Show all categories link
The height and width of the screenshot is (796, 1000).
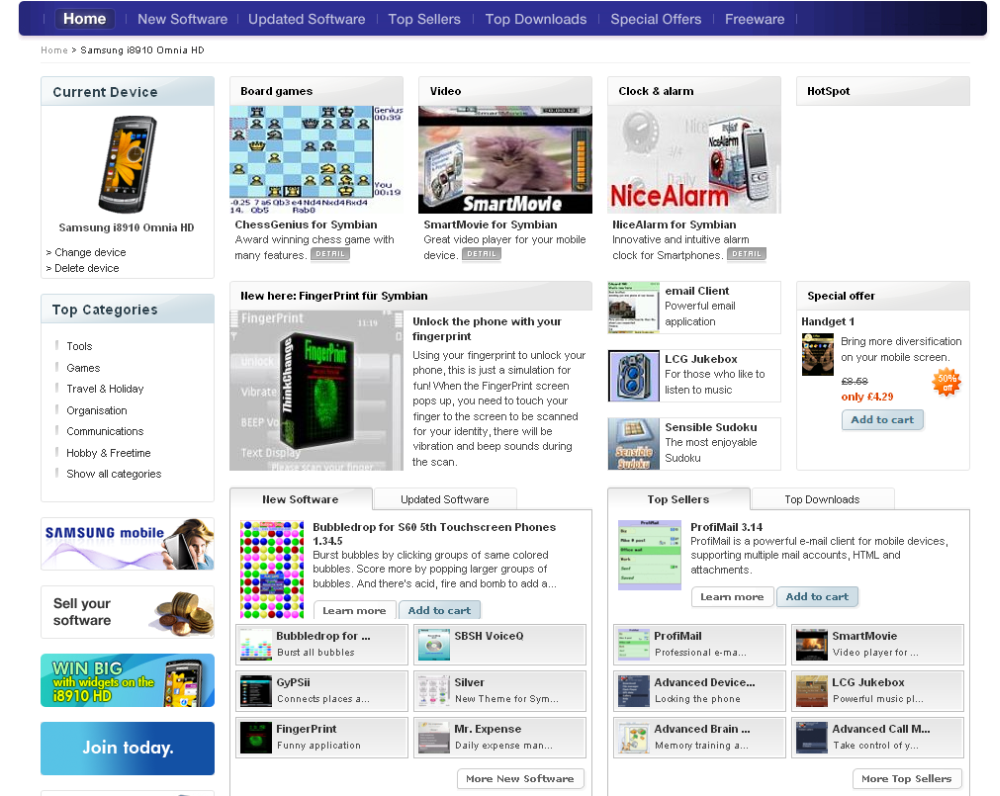(114, 474)
